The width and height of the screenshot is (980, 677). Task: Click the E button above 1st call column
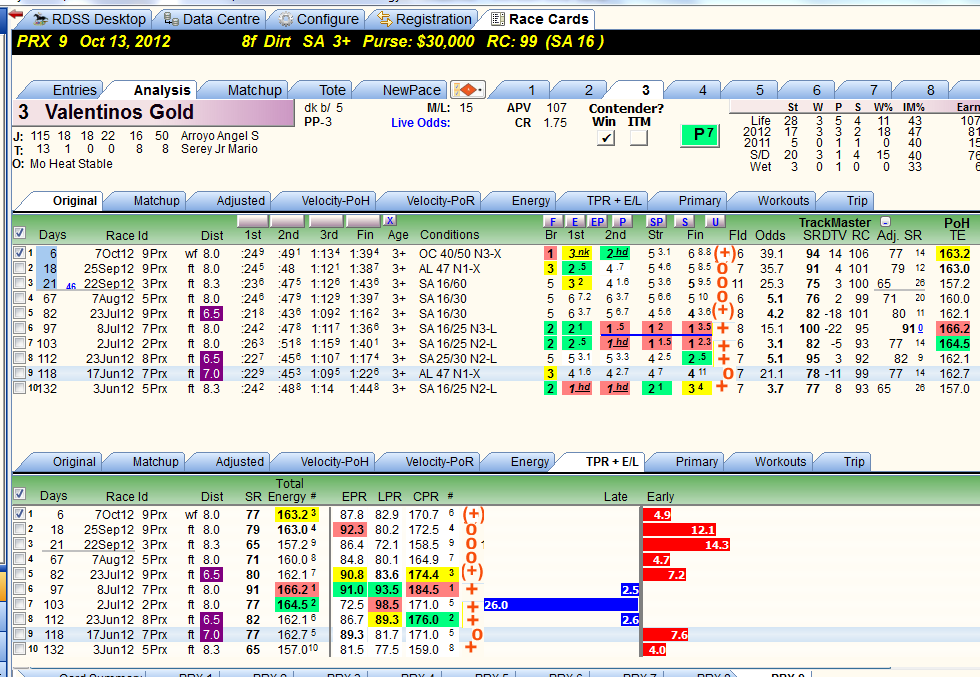pyautogui.click(x=575, y=221)
